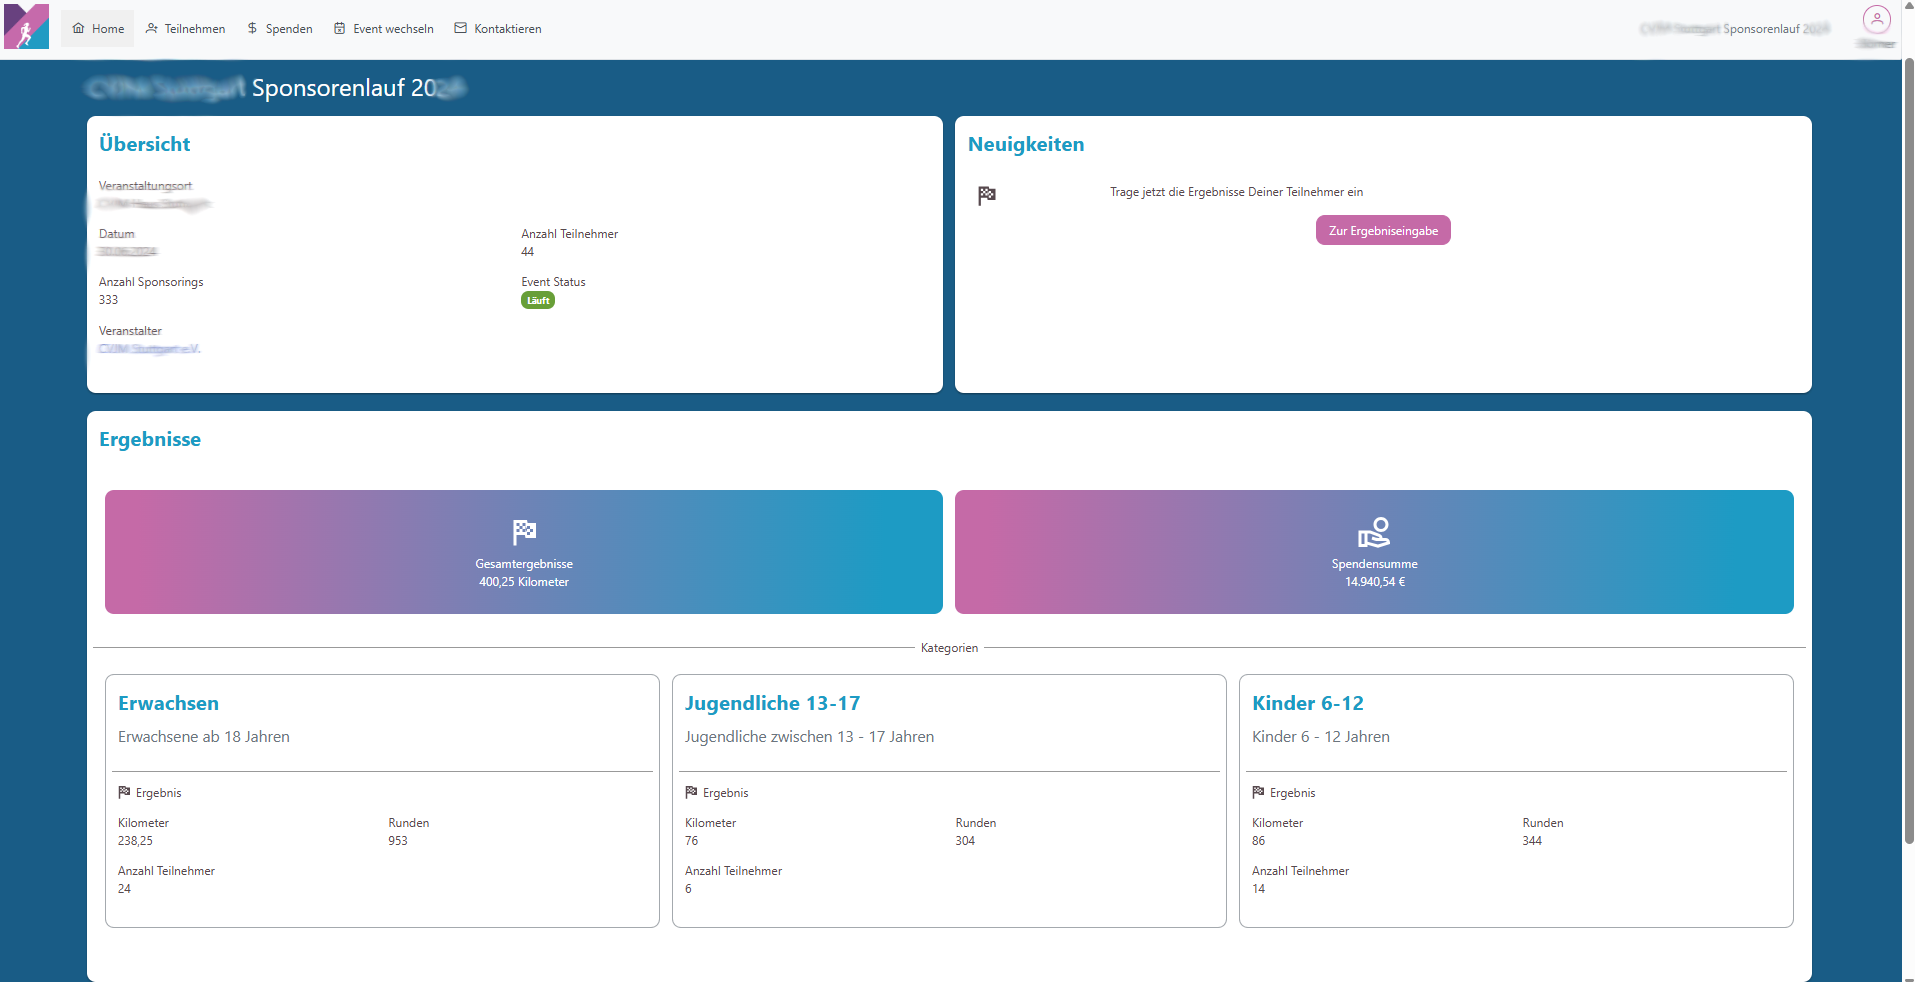Open the user profile avatar icon
Screen dimensions: 1915x982
click(1876, 19)
